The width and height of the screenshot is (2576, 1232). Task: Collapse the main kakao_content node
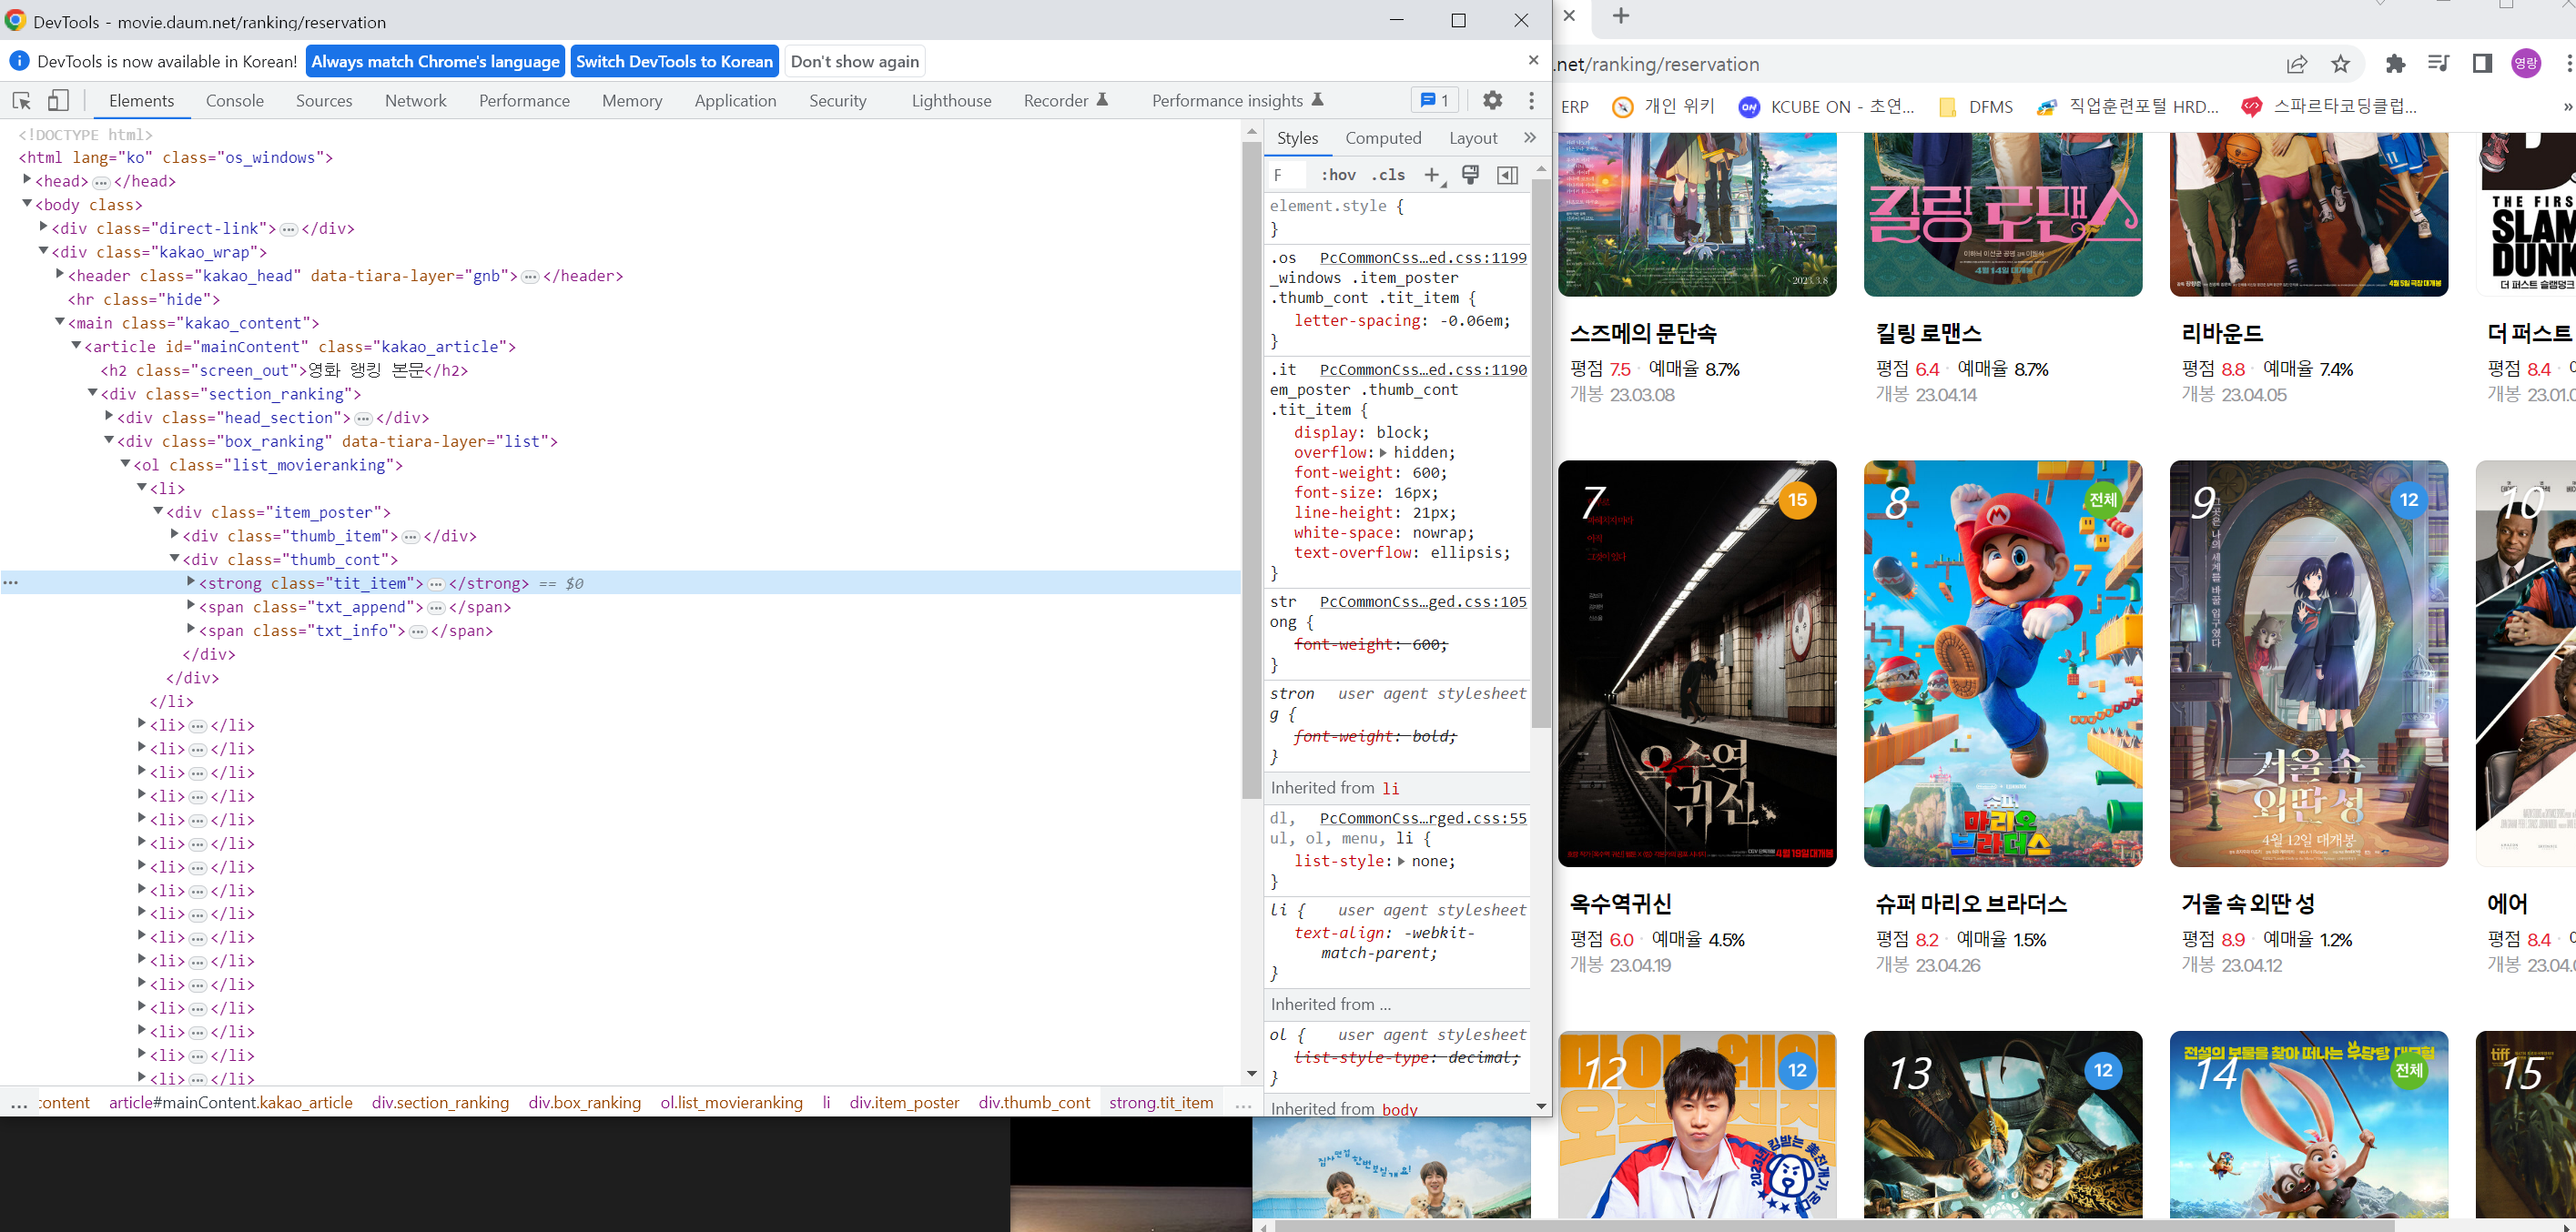point(59,322)
